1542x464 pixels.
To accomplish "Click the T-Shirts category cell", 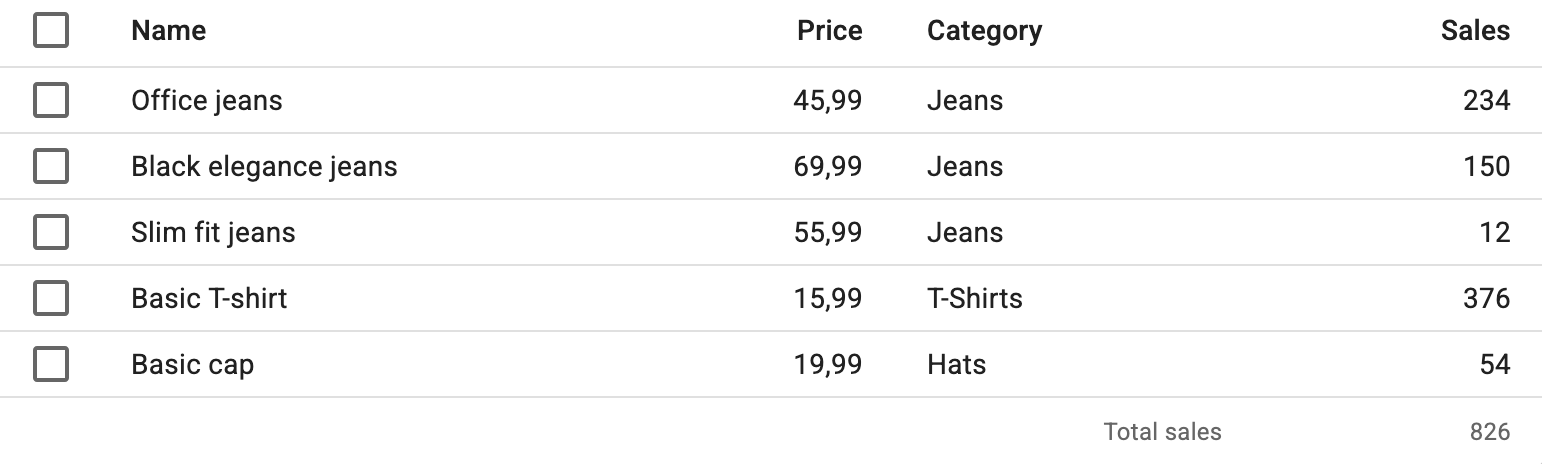I will click(974, 298).
